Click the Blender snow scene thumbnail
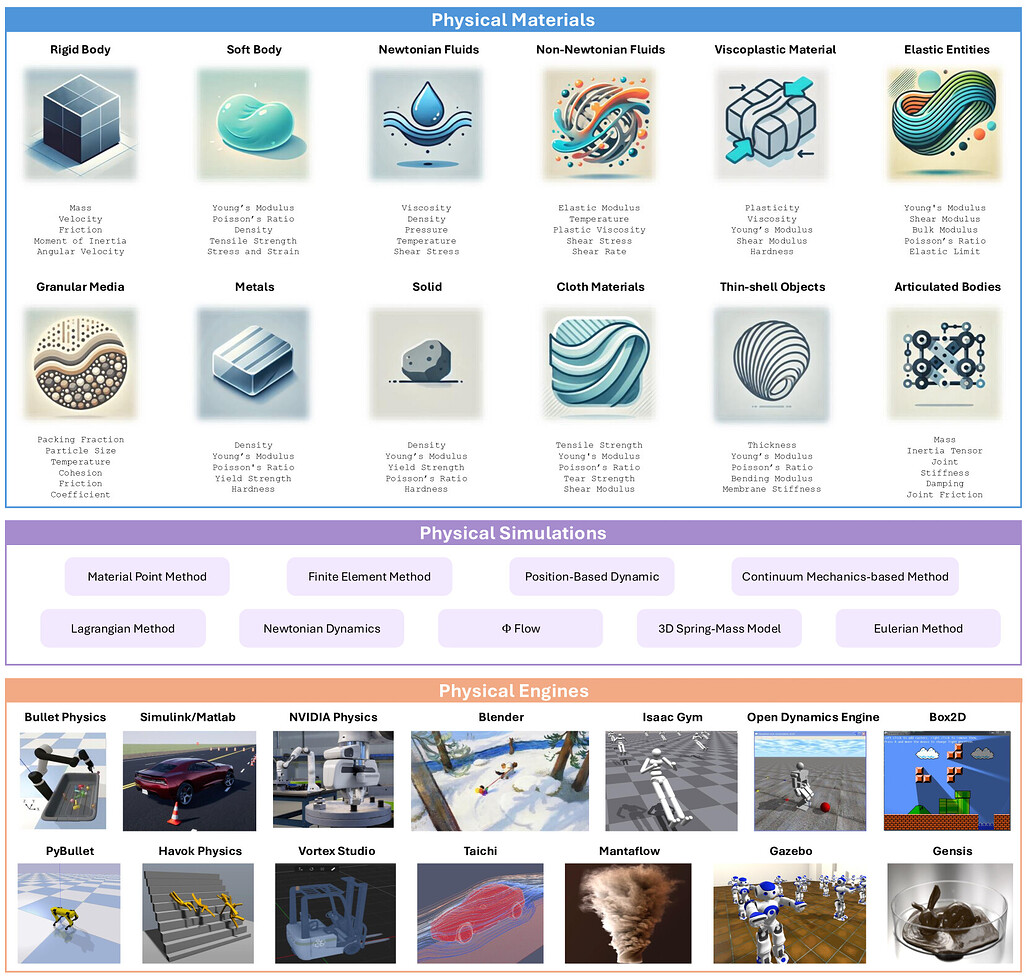 [500, 781]
